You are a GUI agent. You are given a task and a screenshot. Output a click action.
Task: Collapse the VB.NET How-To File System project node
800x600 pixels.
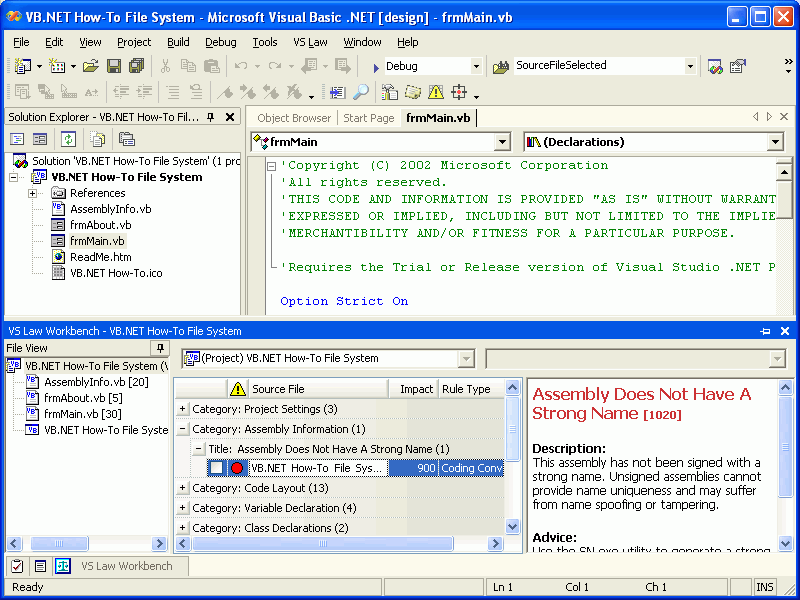tap(13, 178)
